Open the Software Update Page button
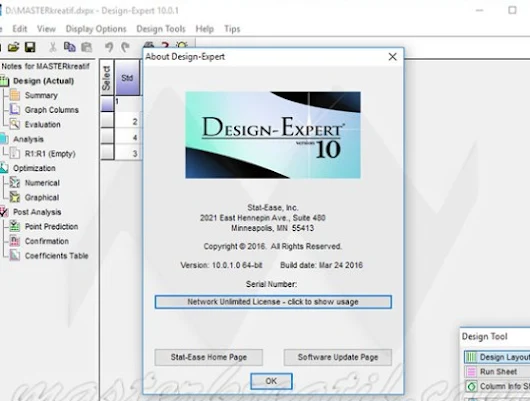530x401 pixels. [338, 357]
